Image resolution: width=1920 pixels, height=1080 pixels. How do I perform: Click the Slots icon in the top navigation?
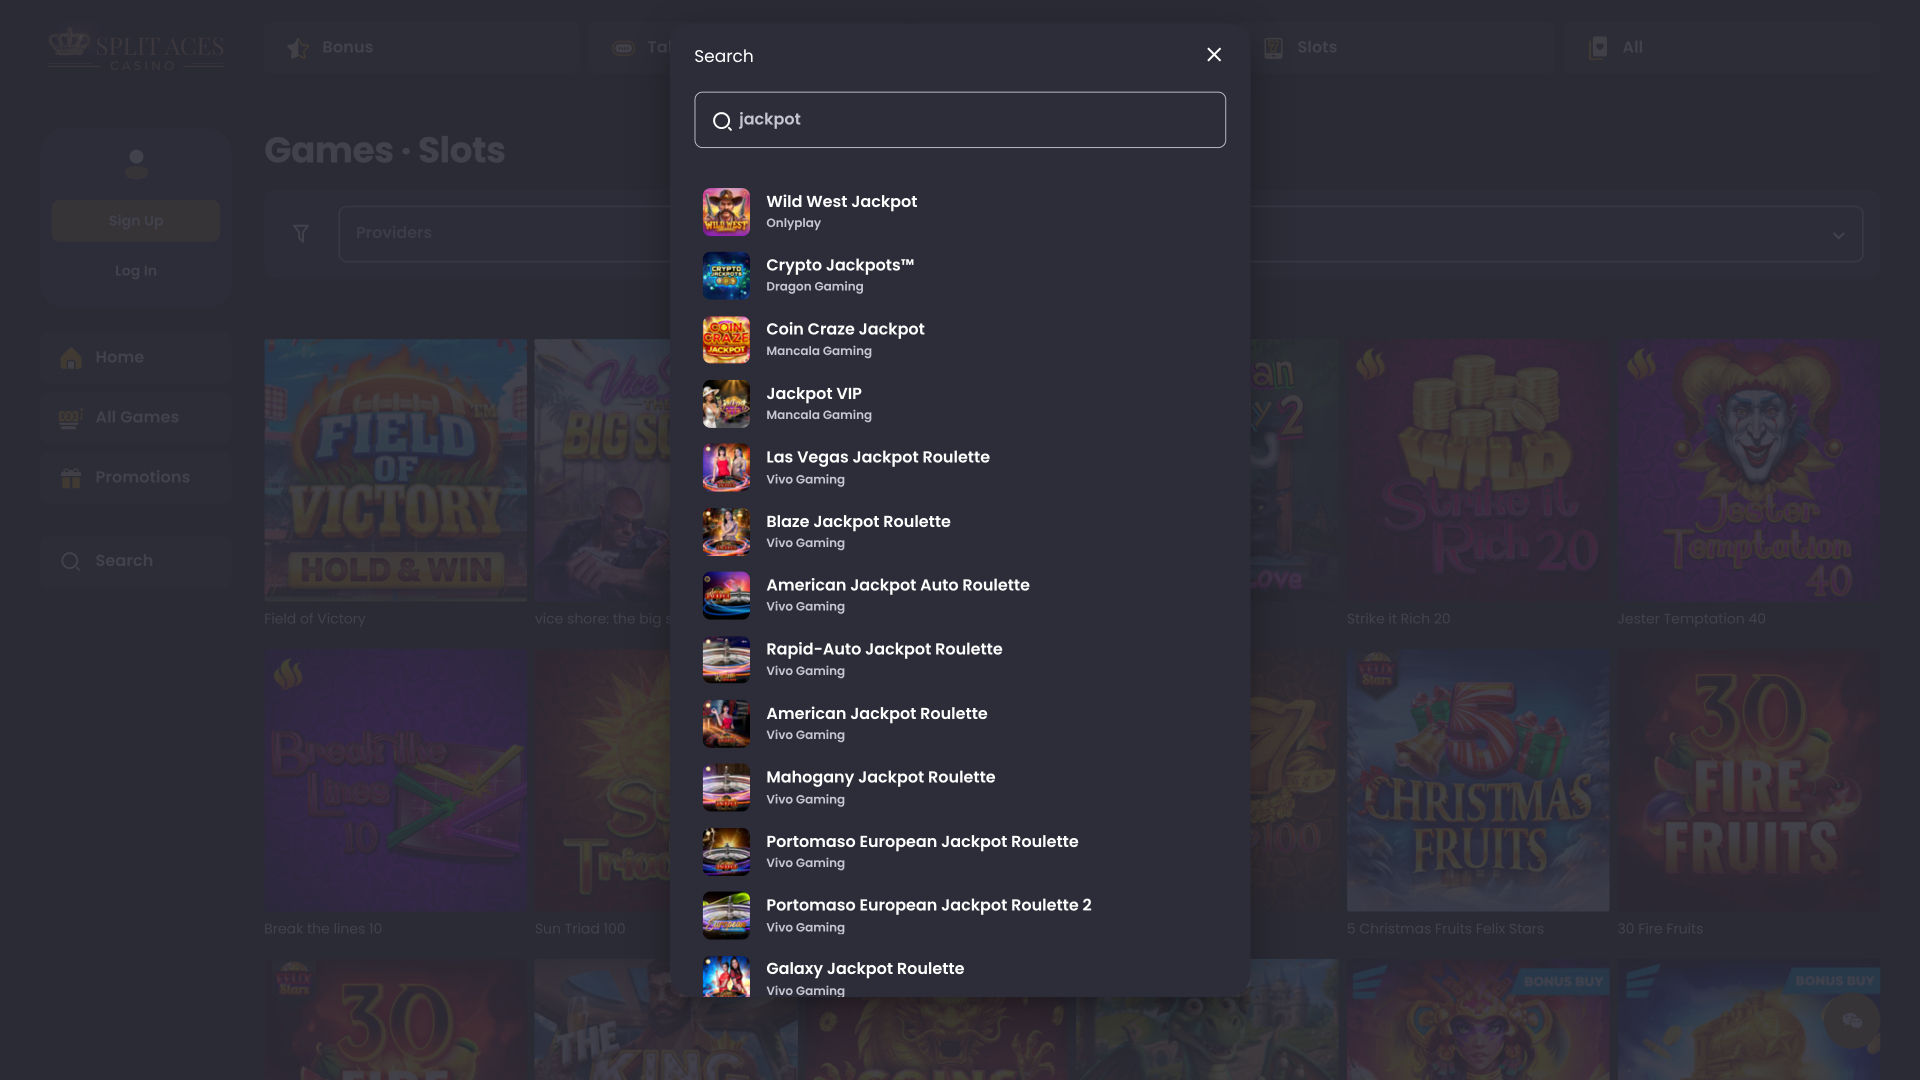coord(1273,47)
